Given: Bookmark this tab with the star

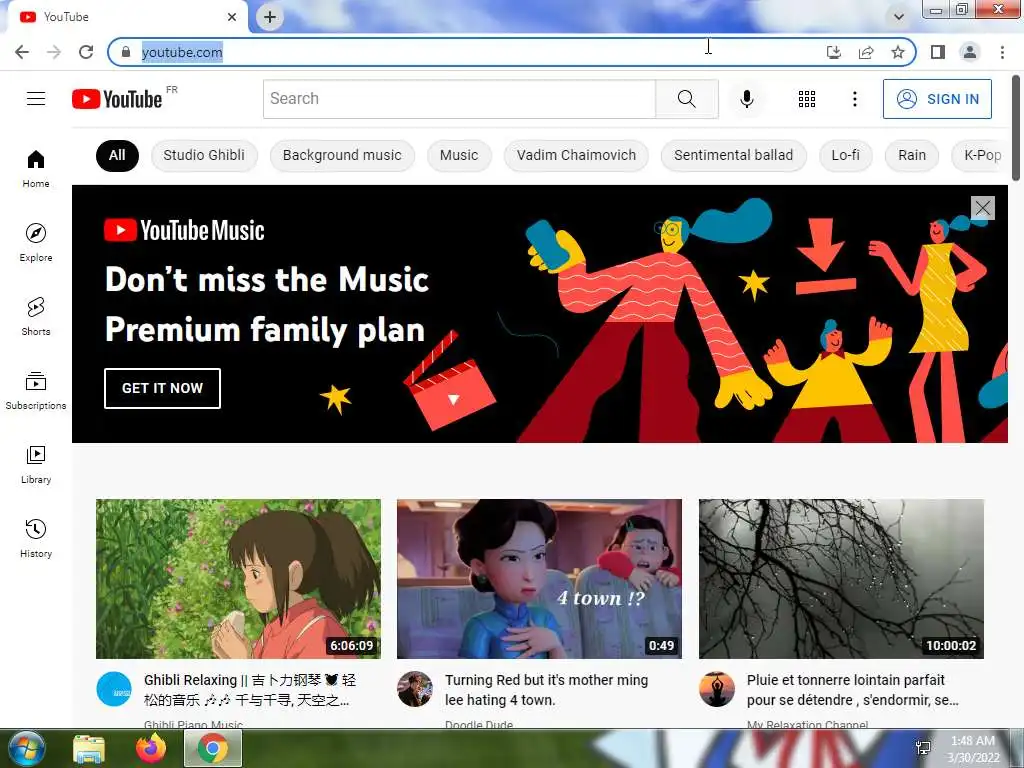Looking at the screenshot, I should click(x=898, y=52).
